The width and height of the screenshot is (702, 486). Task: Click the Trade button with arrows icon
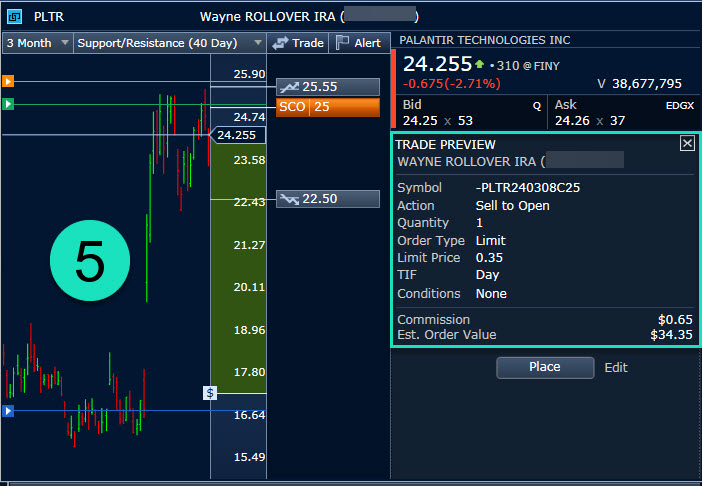298,43
